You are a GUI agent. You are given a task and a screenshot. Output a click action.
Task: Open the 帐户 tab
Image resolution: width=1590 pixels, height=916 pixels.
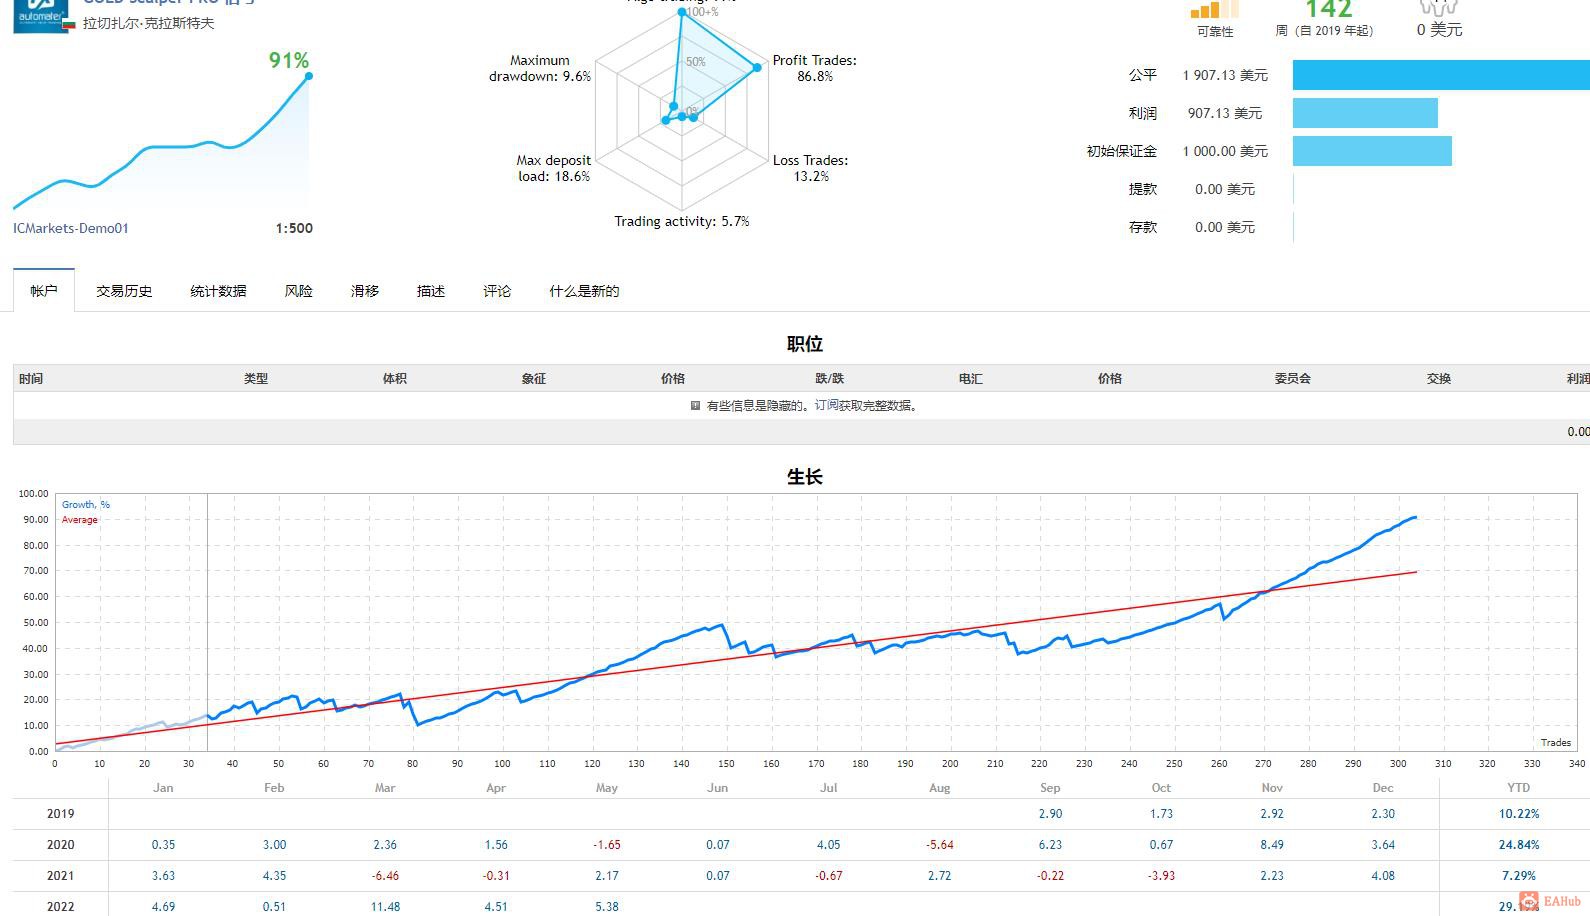tap(44, 291)
